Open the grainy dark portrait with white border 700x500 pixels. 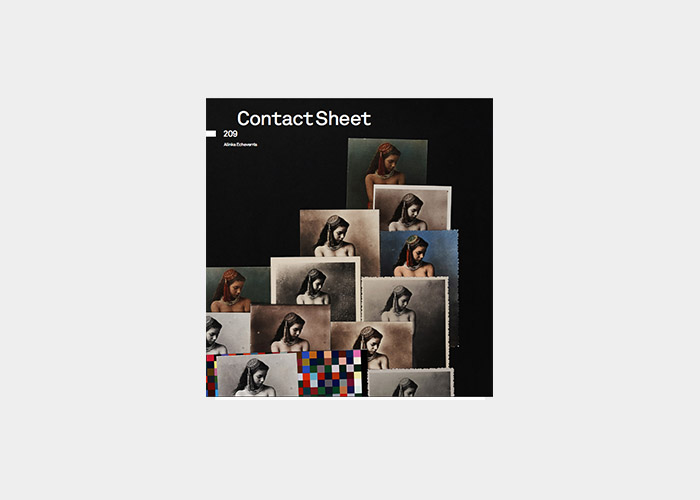tap(316, 281)
